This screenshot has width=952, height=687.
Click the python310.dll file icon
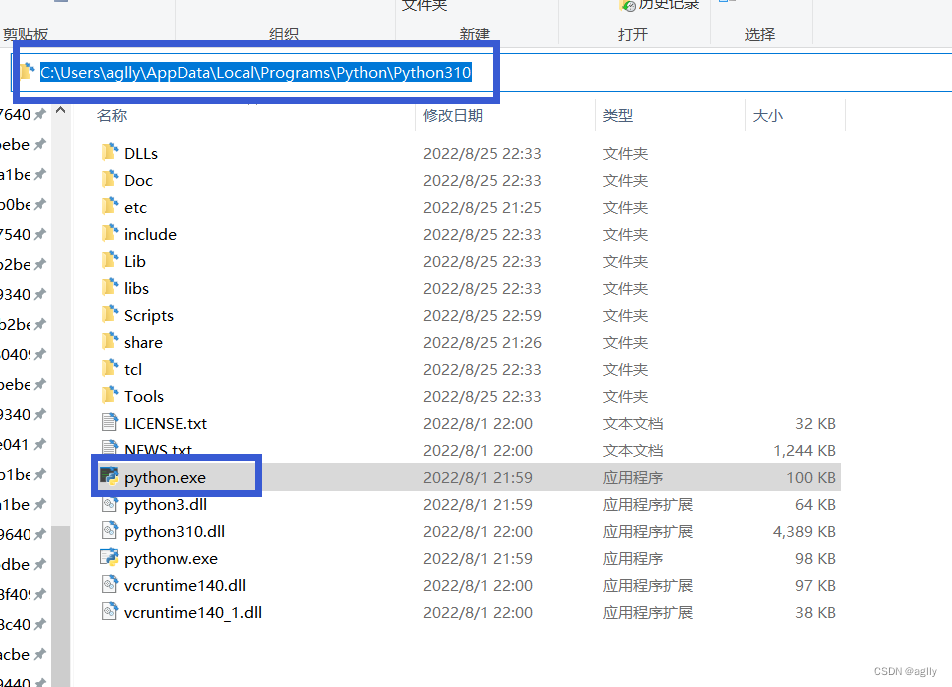click(x=110, y=530)
